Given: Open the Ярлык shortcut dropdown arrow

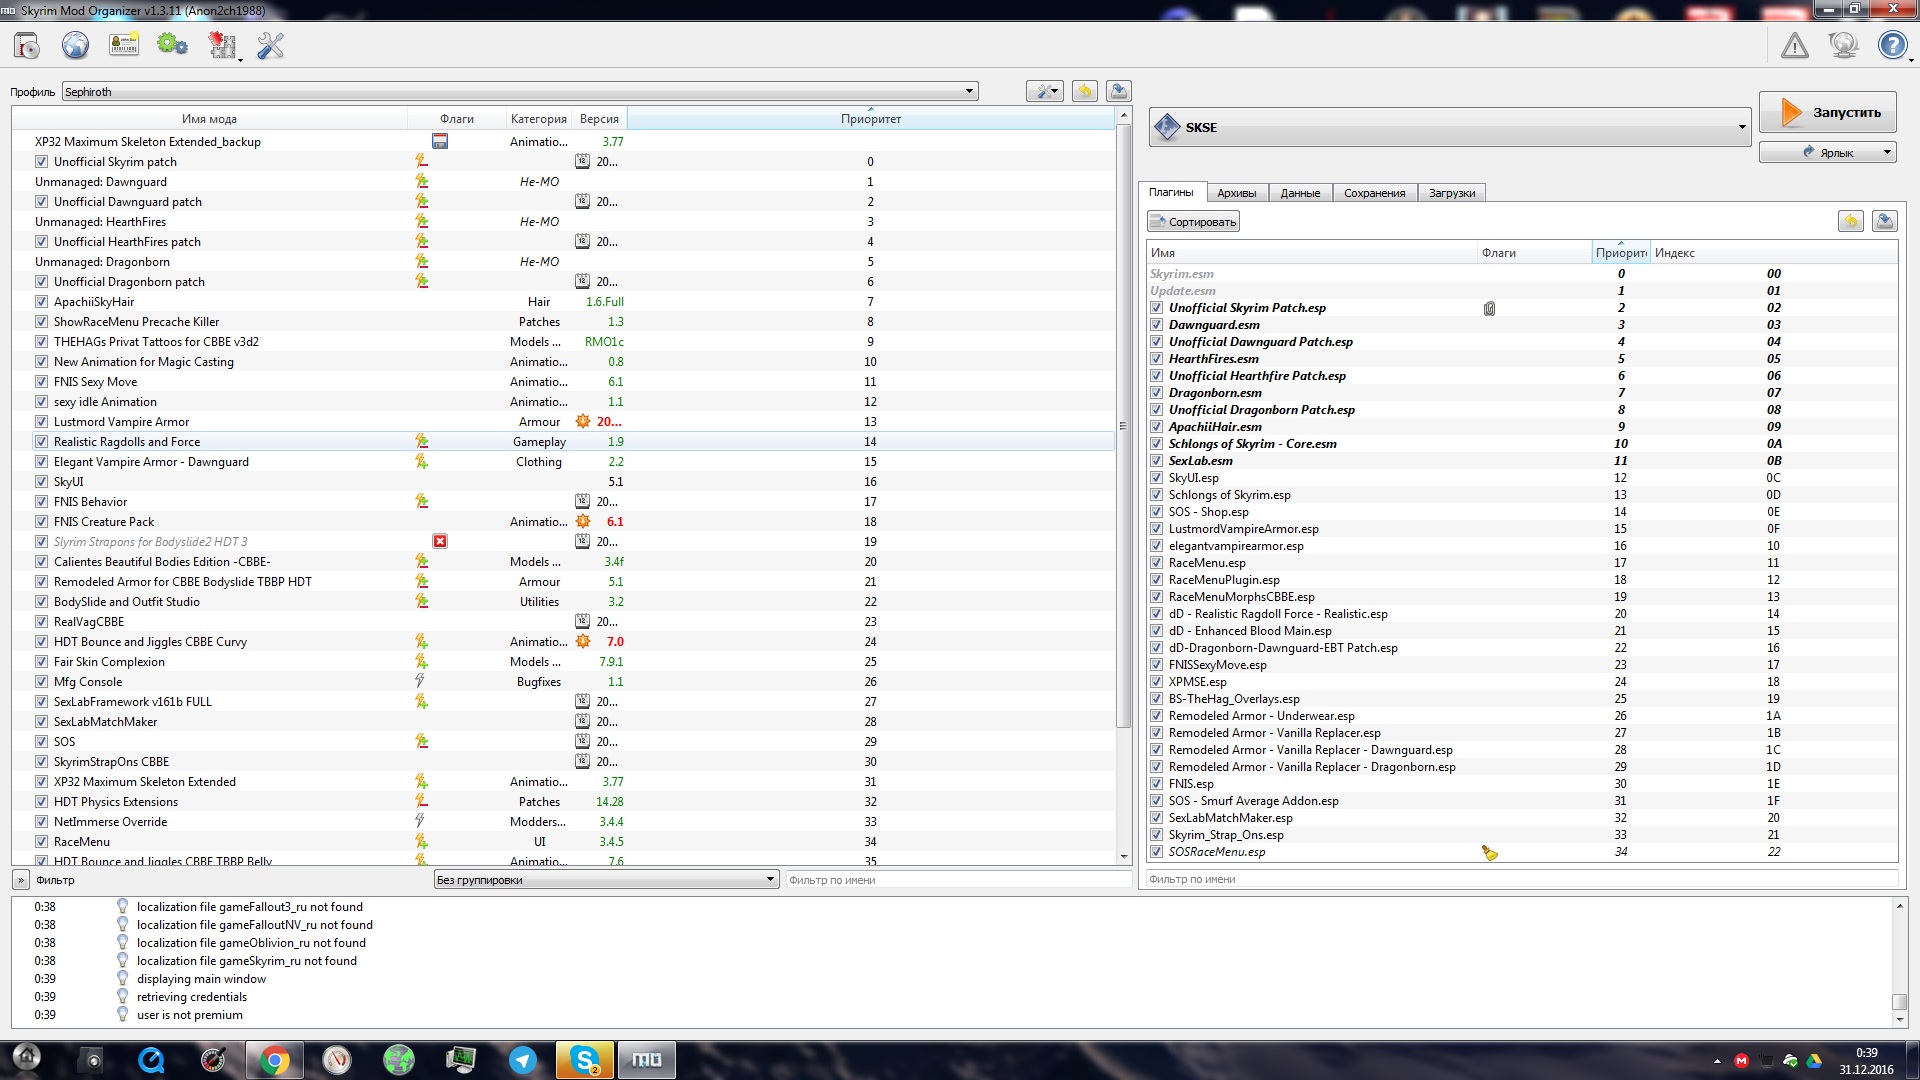Looking at the screenshot, I should click(x=1887, y=153).
